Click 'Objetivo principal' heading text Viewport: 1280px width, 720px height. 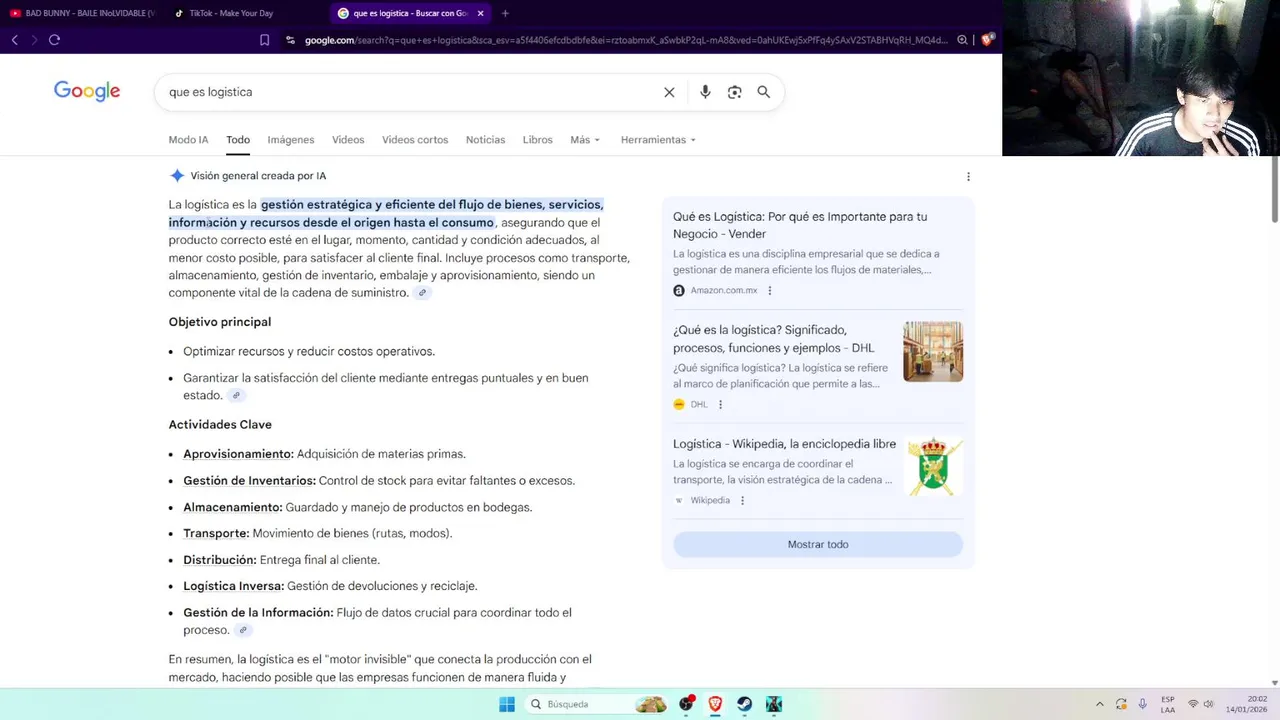coord(220,322)
